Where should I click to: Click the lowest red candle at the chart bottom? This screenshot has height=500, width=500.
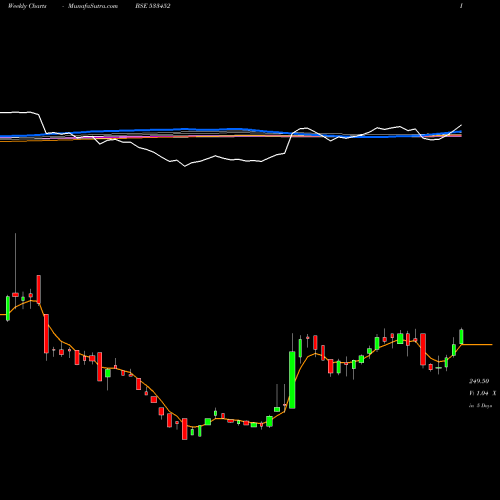[x=184, y=429]
